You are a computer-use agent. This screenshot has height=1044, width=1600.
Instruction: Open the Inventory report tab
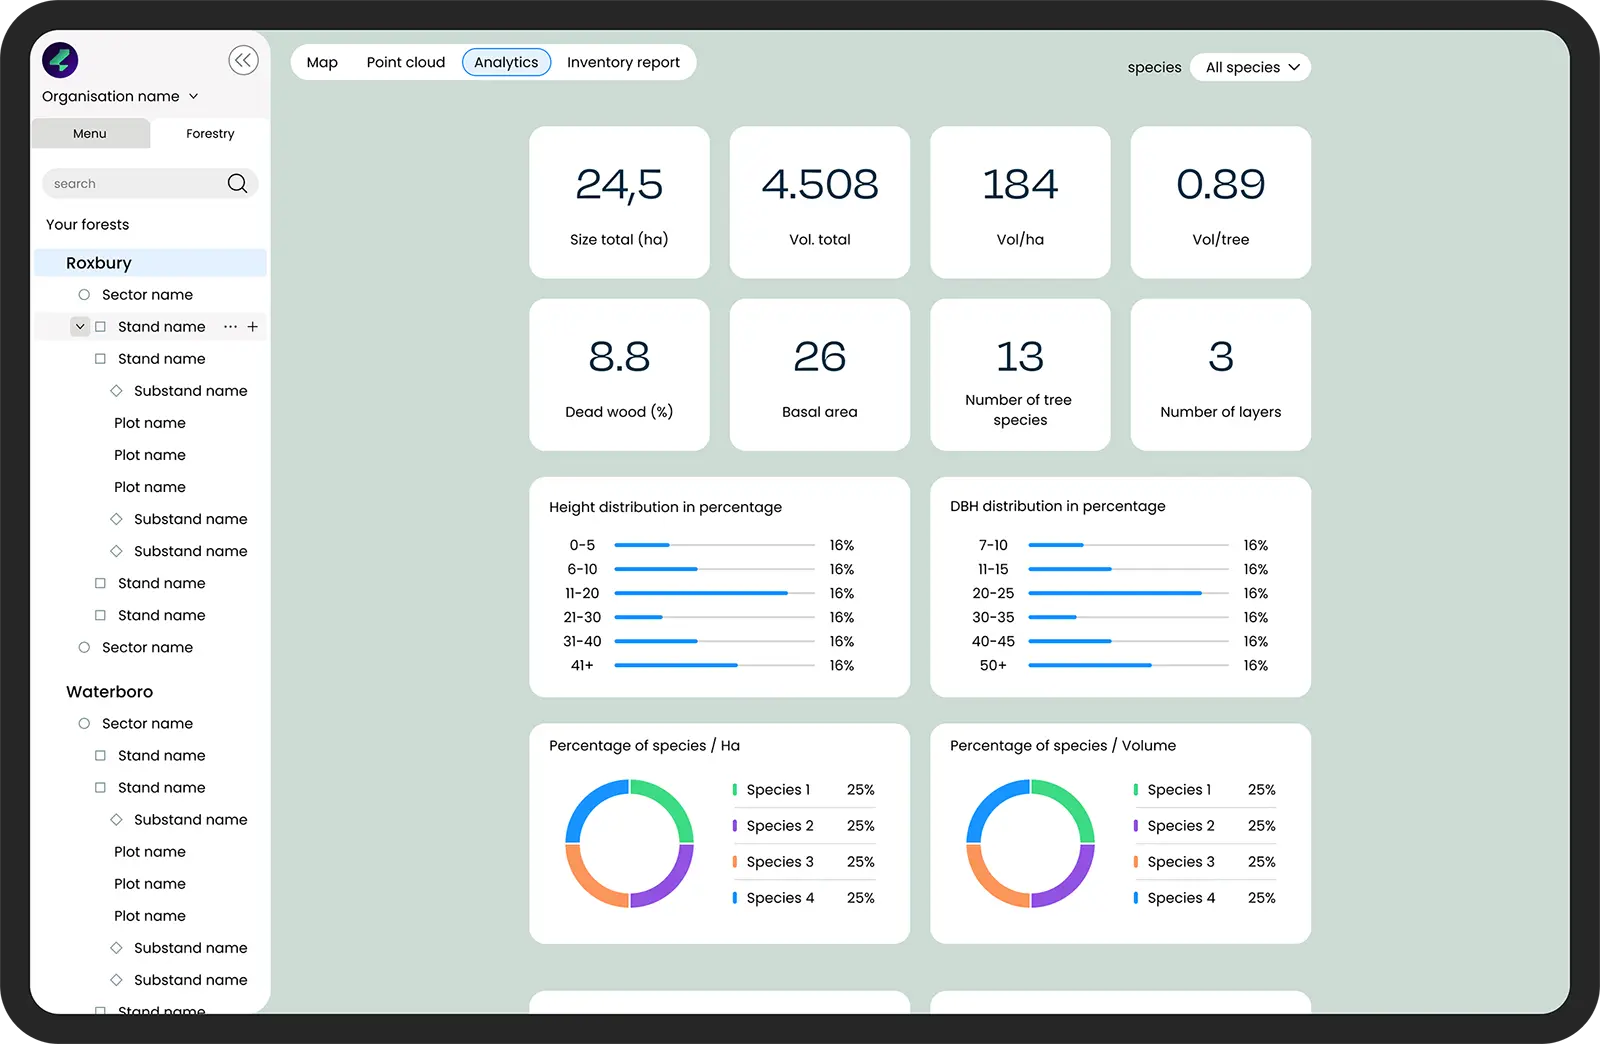point(623,62)
